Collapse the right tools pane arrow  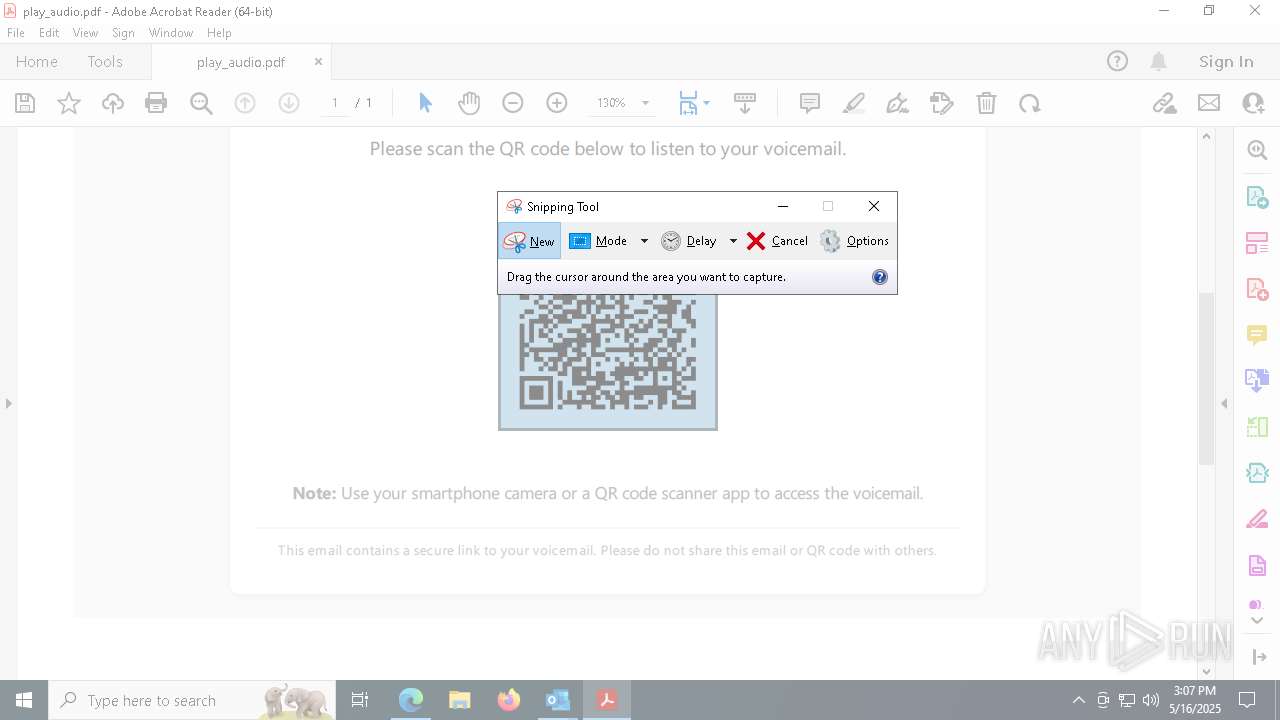point(1224,404)
